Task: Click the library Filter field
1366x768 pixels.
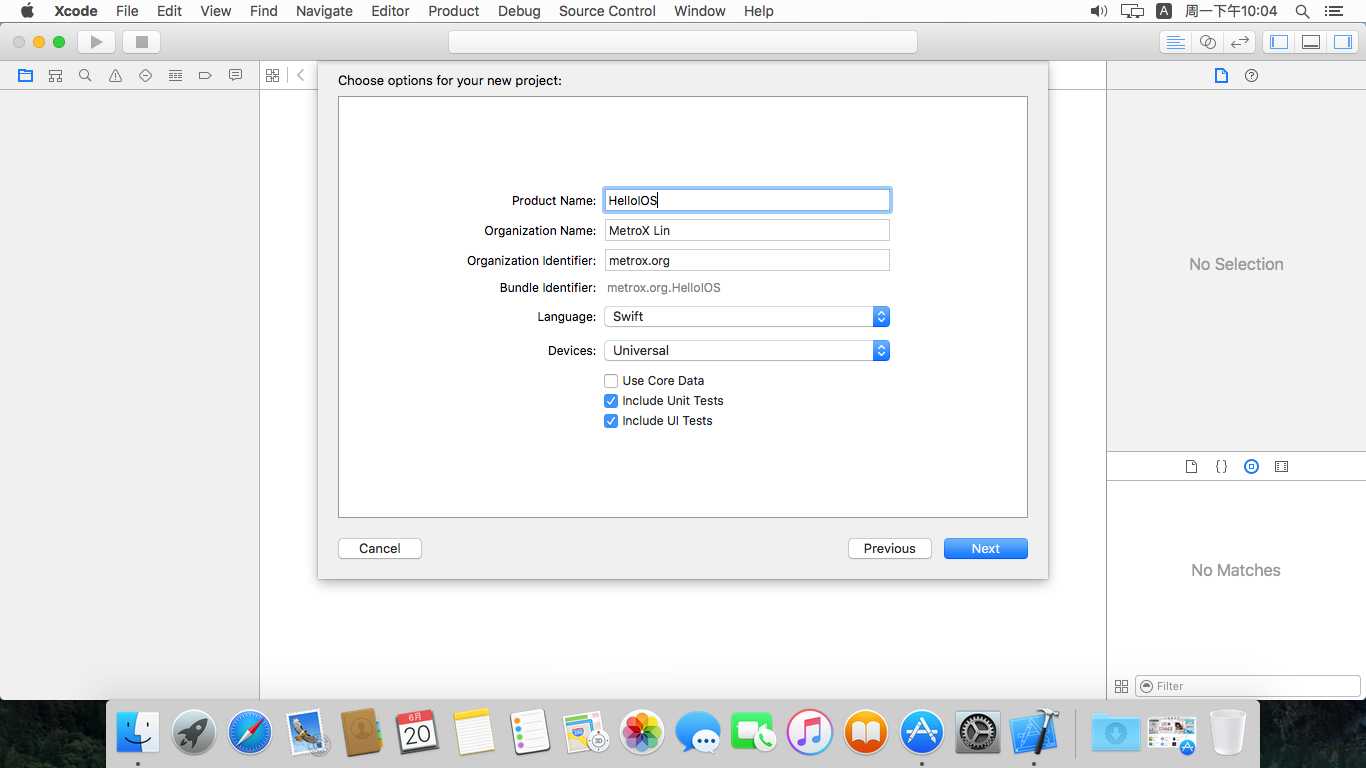Action: (1248, 686)
